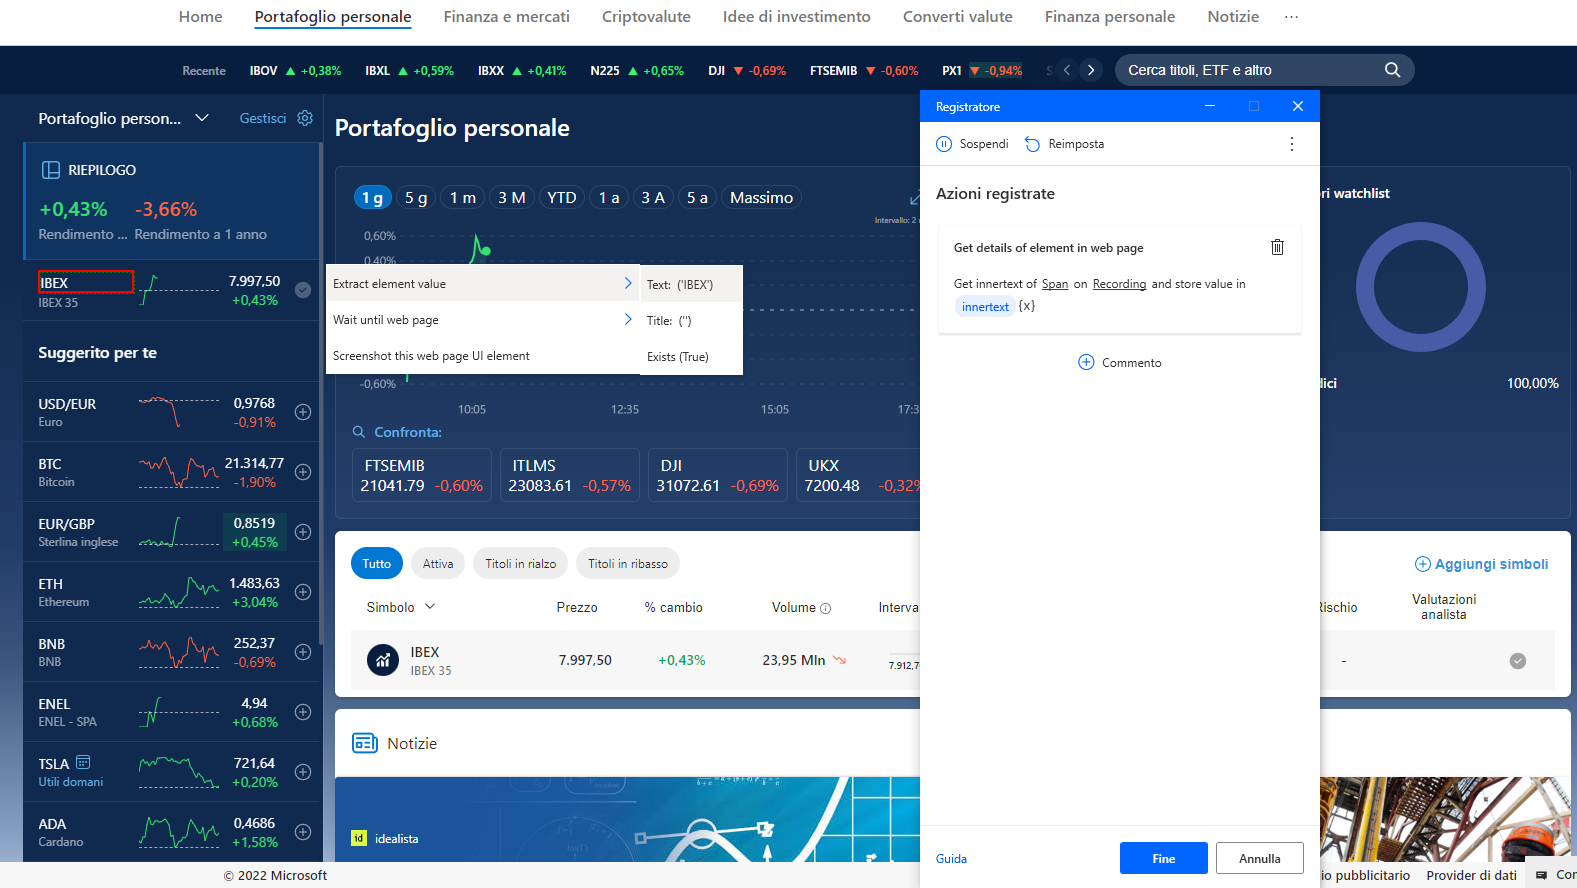The height and width of the screenshot is (888, 1577).
Task: Toggle IBEX checkmark in sidebar list
Action: click(x=303, y=290)
